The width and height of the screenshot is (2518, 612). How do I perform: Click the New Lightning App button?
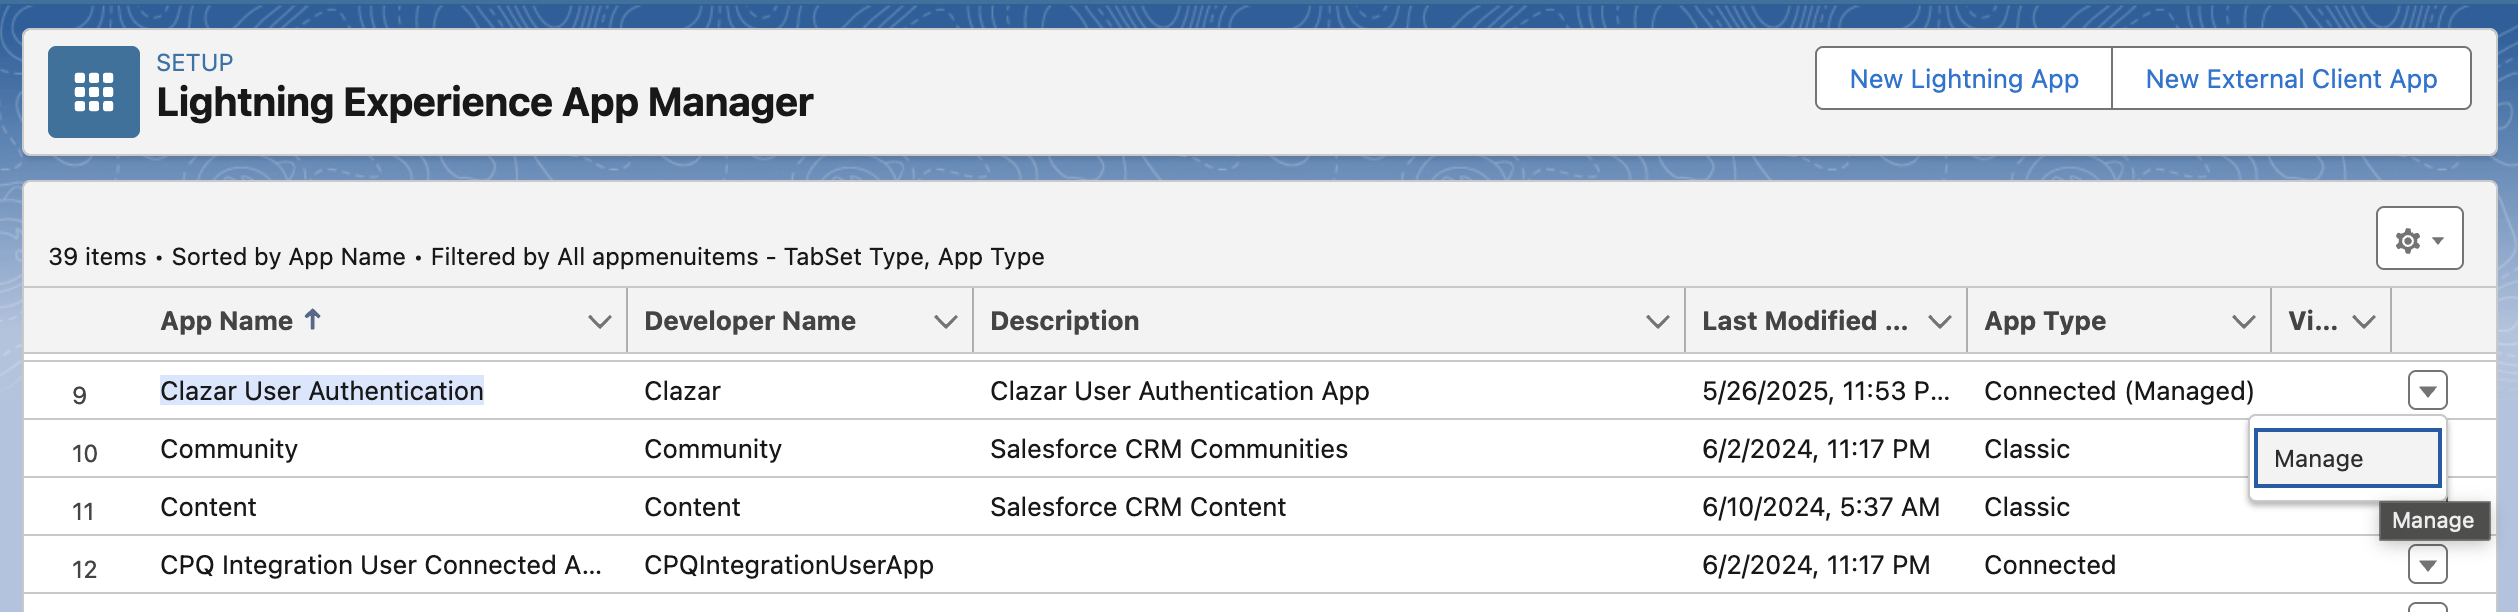(x=1963, y=79)
